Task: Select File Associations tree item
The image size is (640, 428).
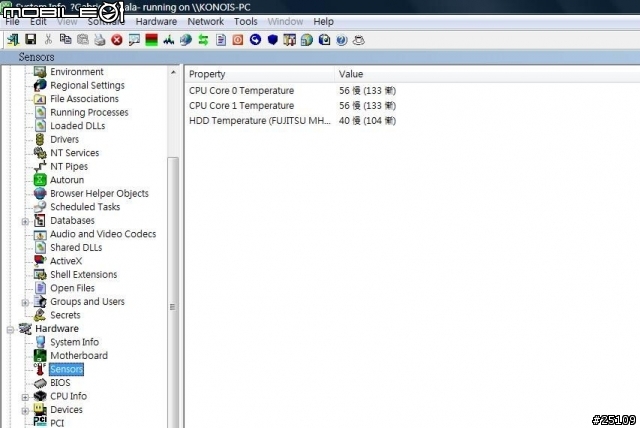Action: coord(84,99)
